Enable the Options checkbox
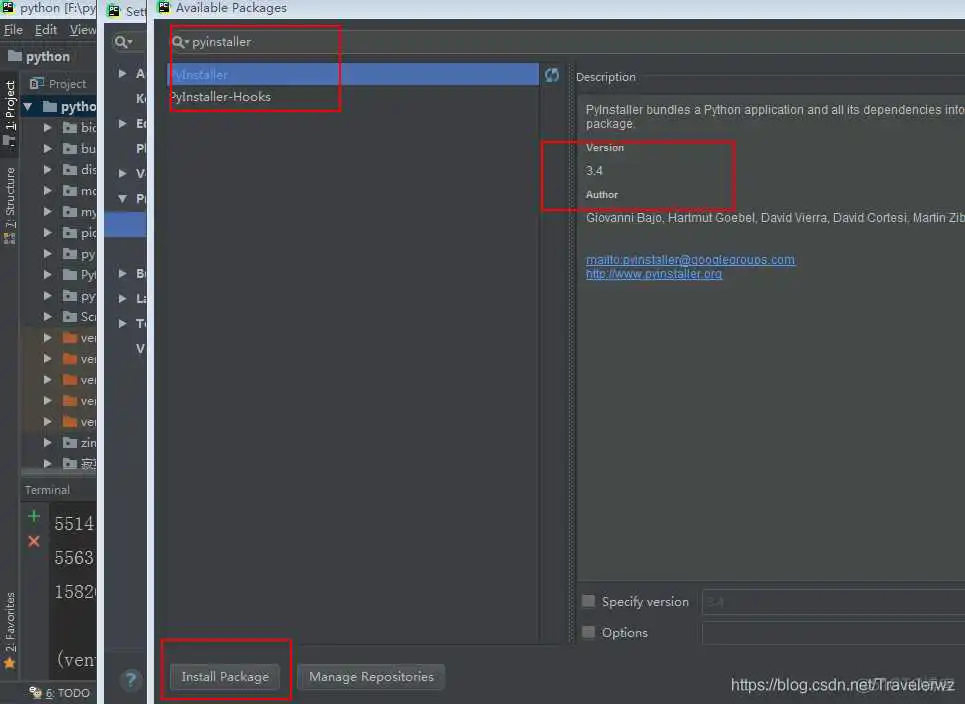The image size is (965, 704). pos(589,632)
